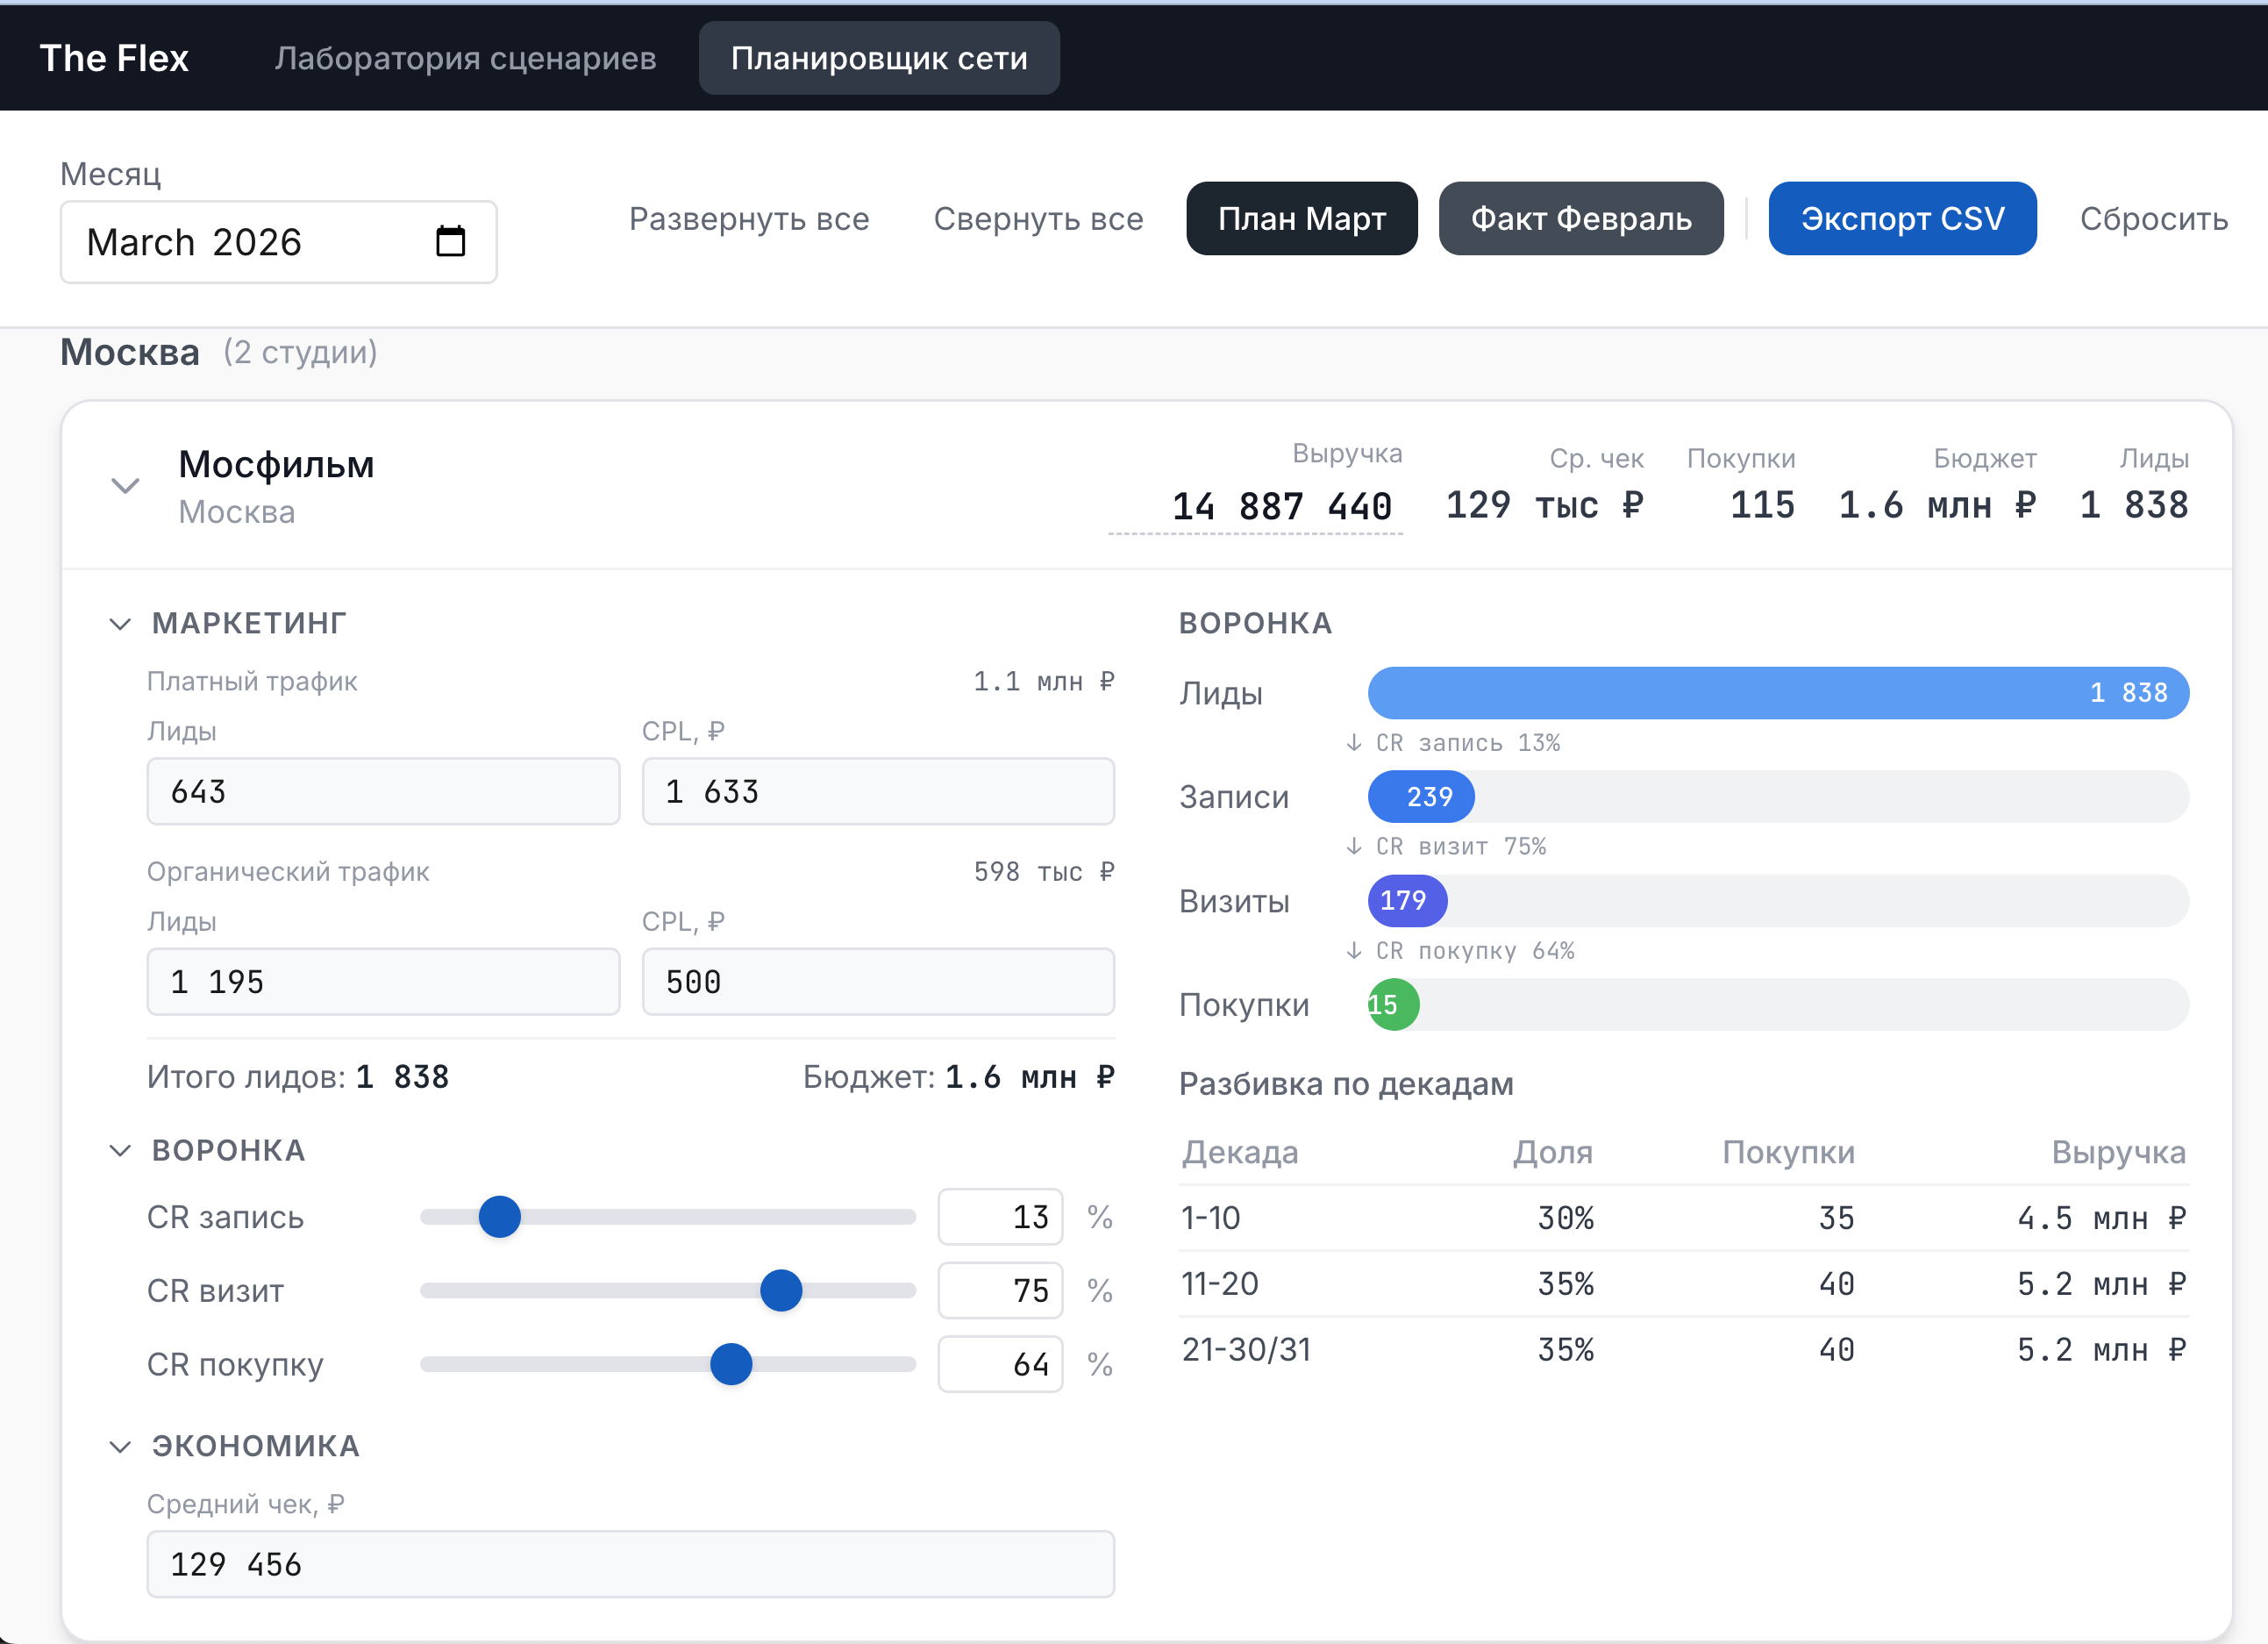Click the Москва city group heading
This screenshot has height=1644, width=2268.
(130, 352)
